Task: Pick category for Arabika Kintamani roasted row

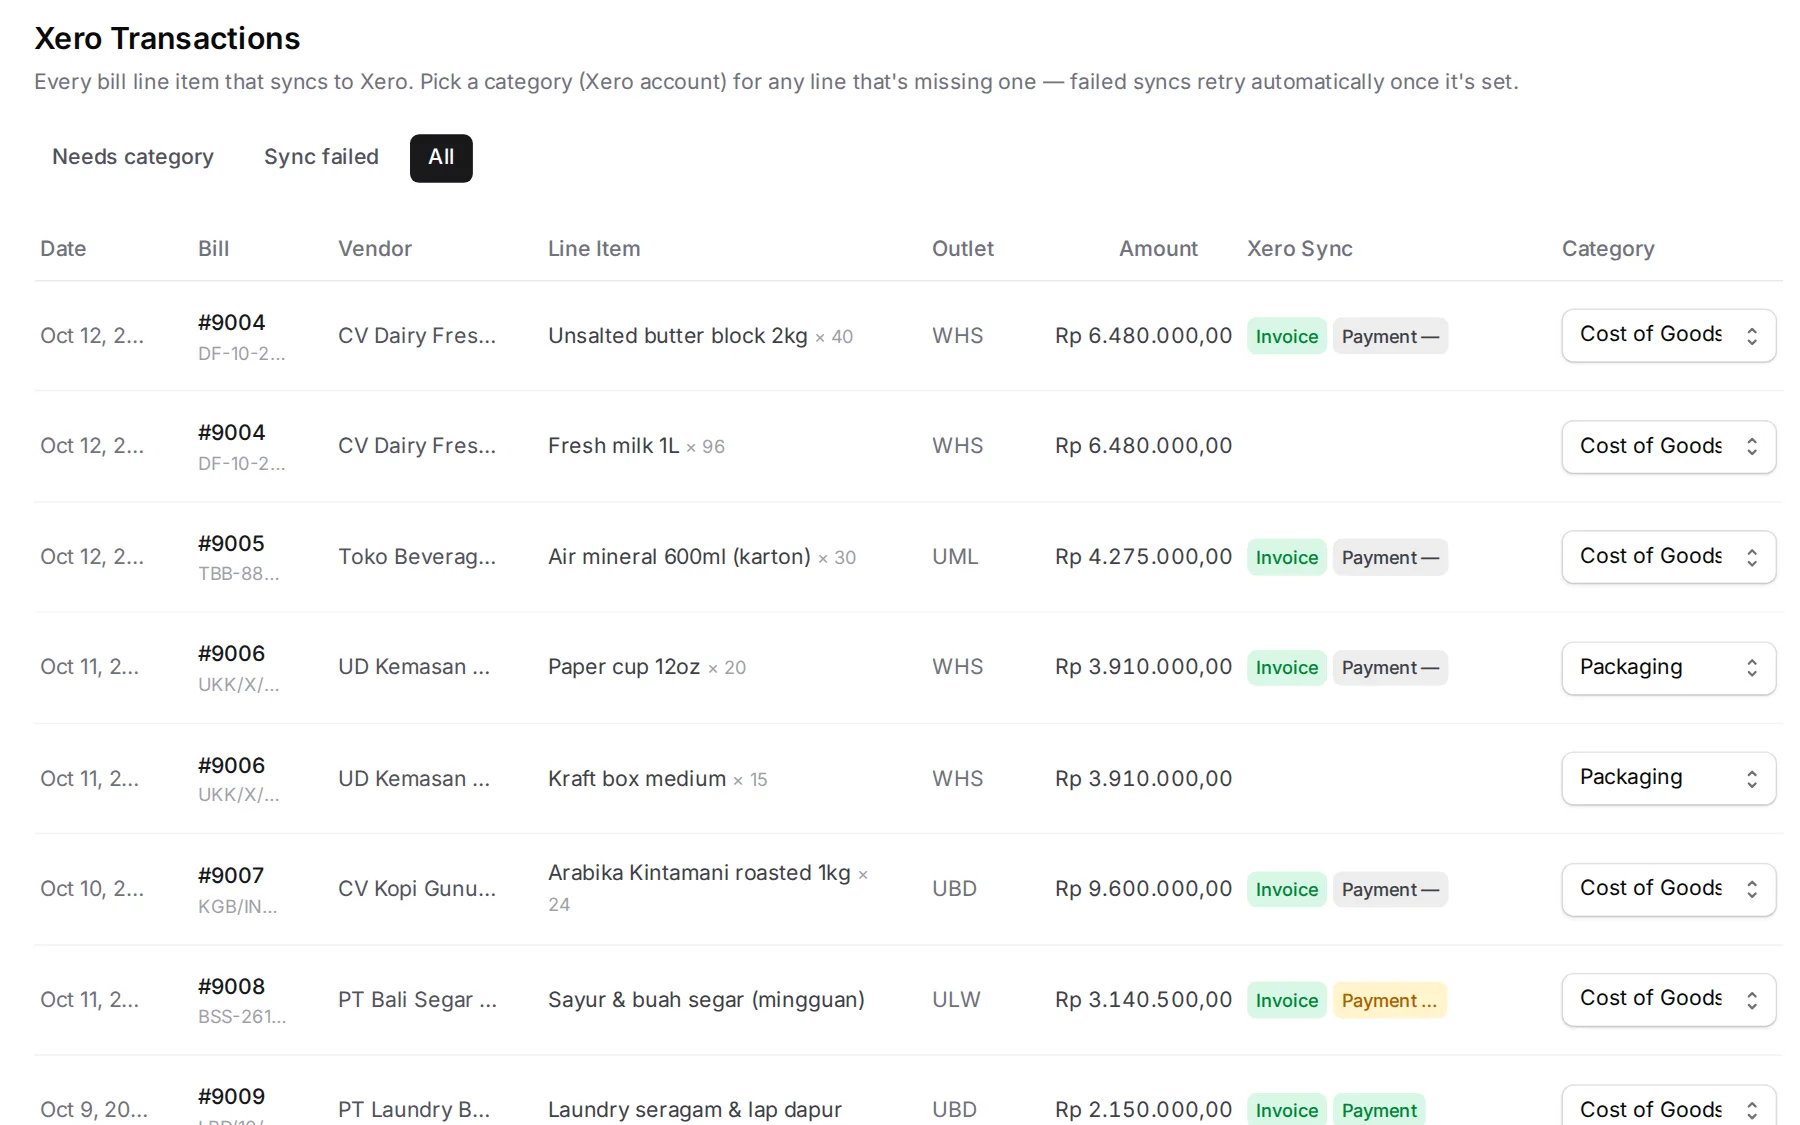Action: (1668, 889)
